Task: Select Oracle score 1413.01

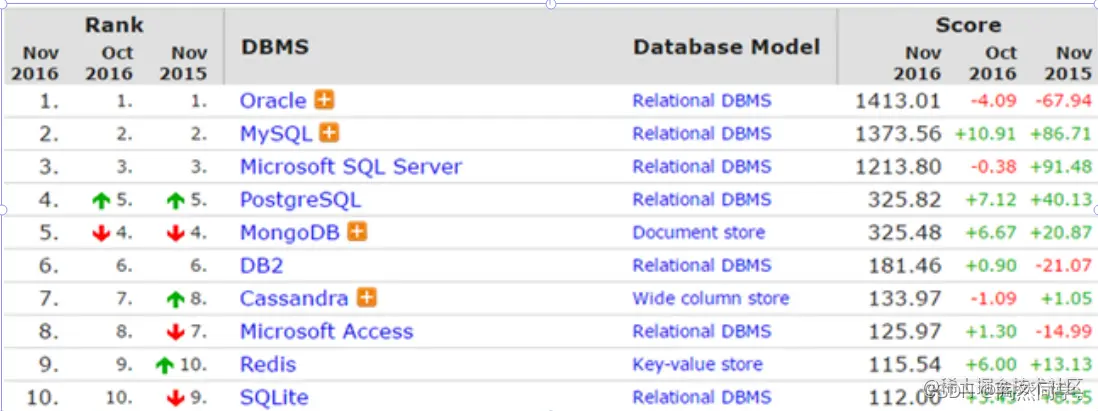Action: click(898, 101)
